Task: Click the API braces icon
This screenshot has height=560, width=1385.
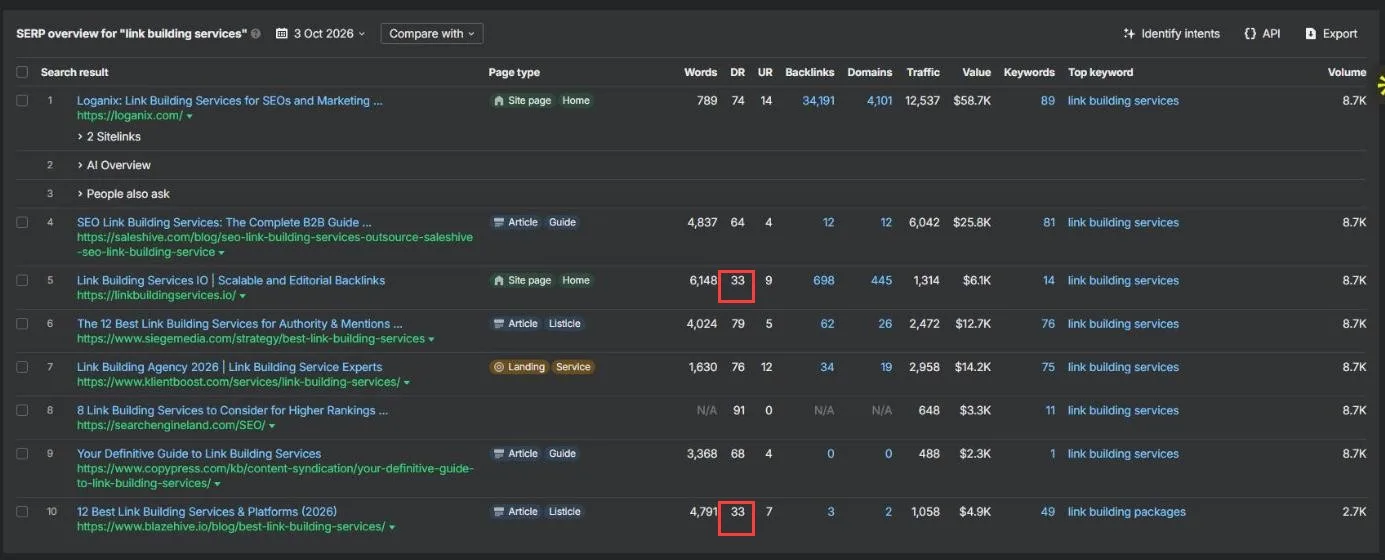Action: point(1250,34)
